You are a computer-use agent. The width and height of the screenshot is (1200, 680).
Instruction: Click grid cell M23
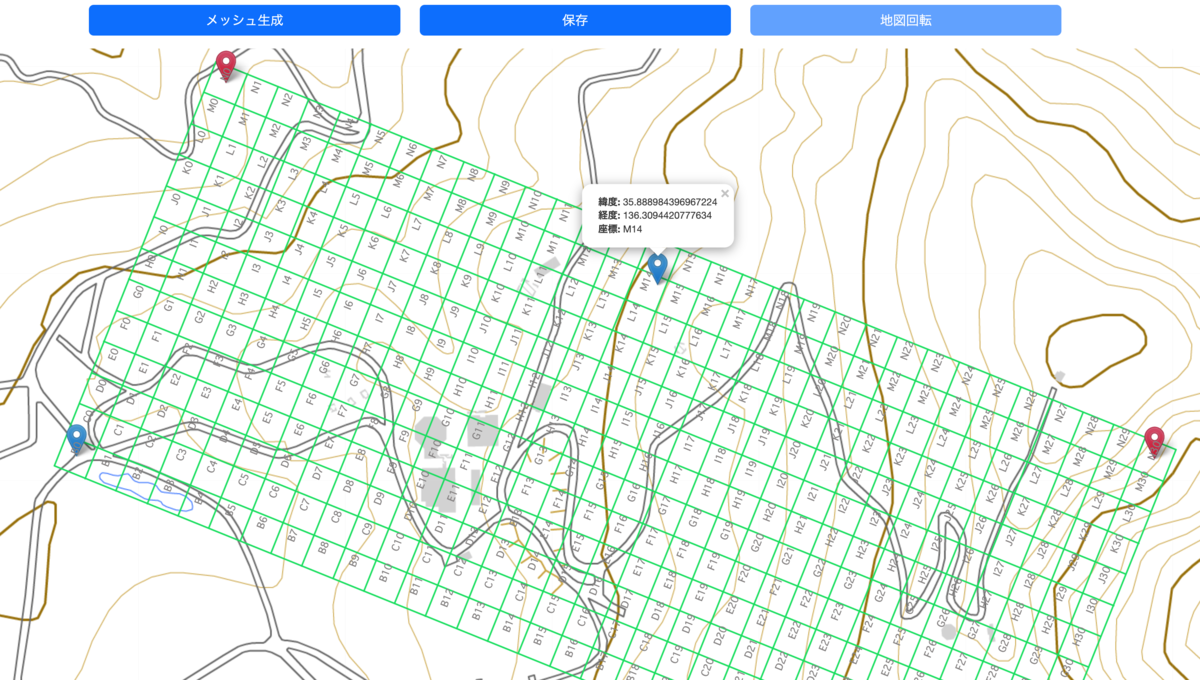925,392
